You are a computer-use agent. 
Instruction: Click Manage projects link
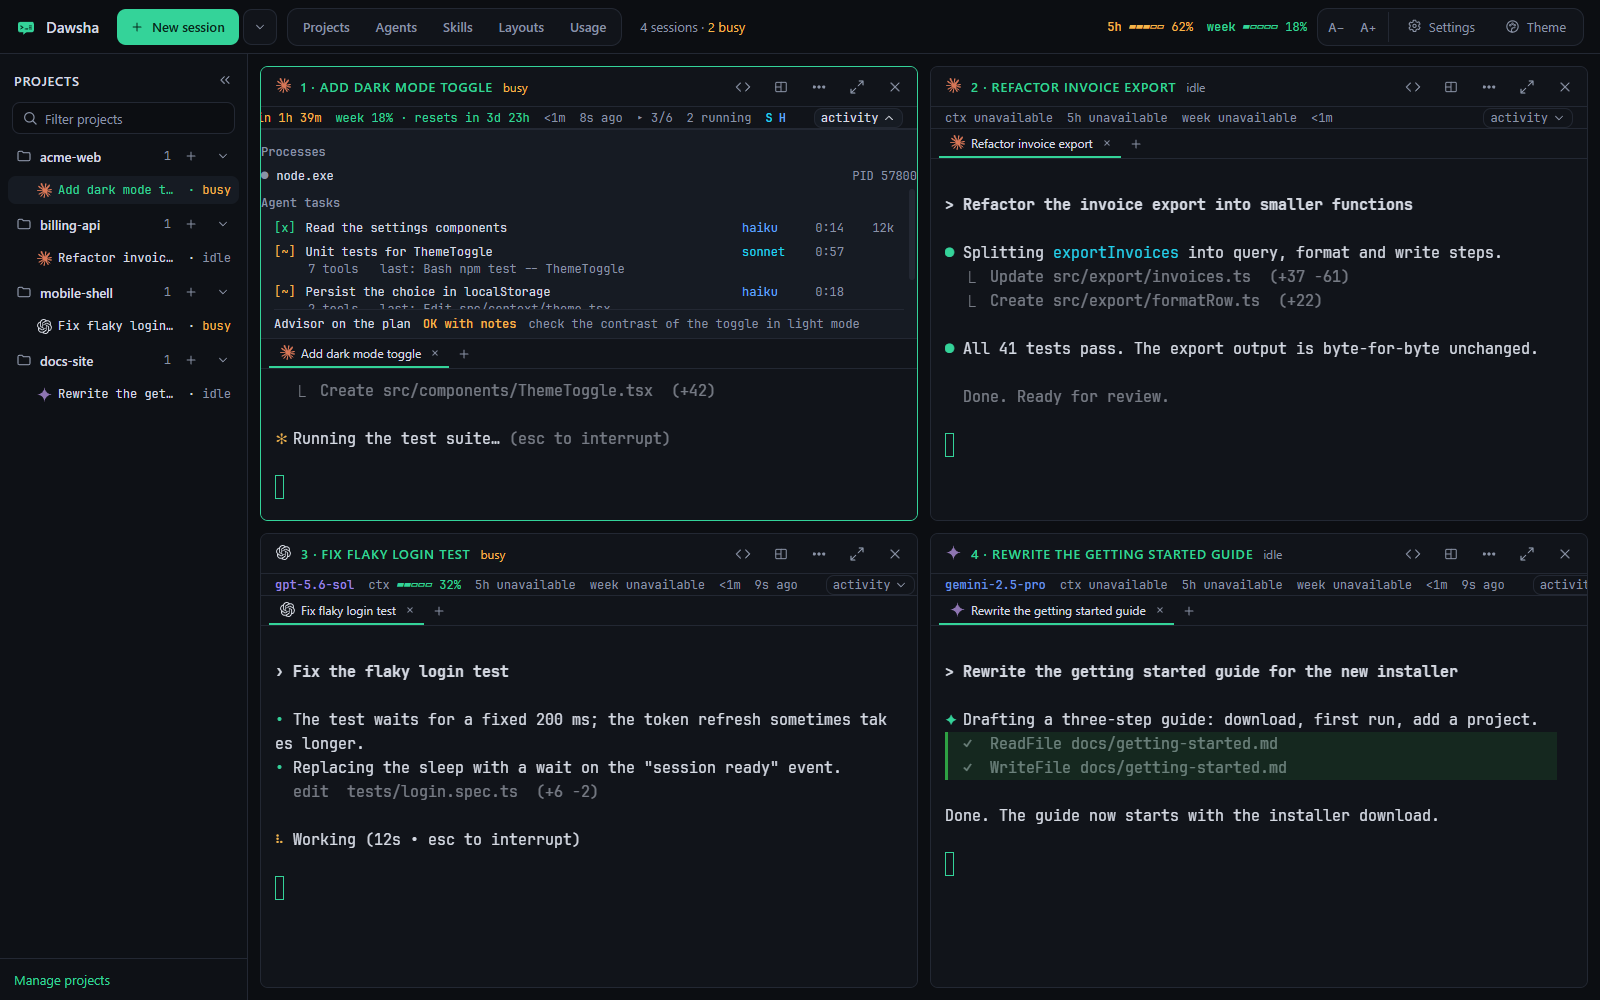pyautogui.click(x=62, y=981)
